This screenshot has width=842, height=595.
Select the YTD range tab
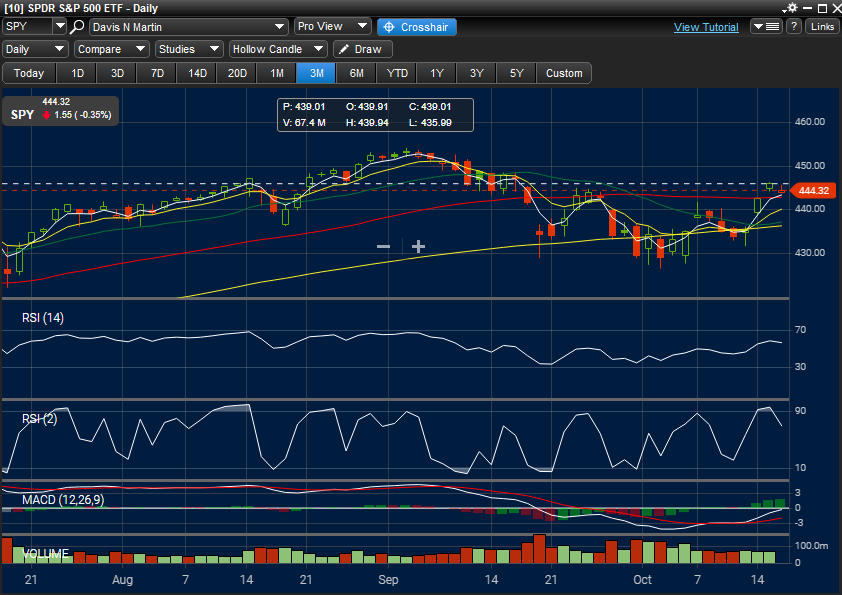click(397, 73)
